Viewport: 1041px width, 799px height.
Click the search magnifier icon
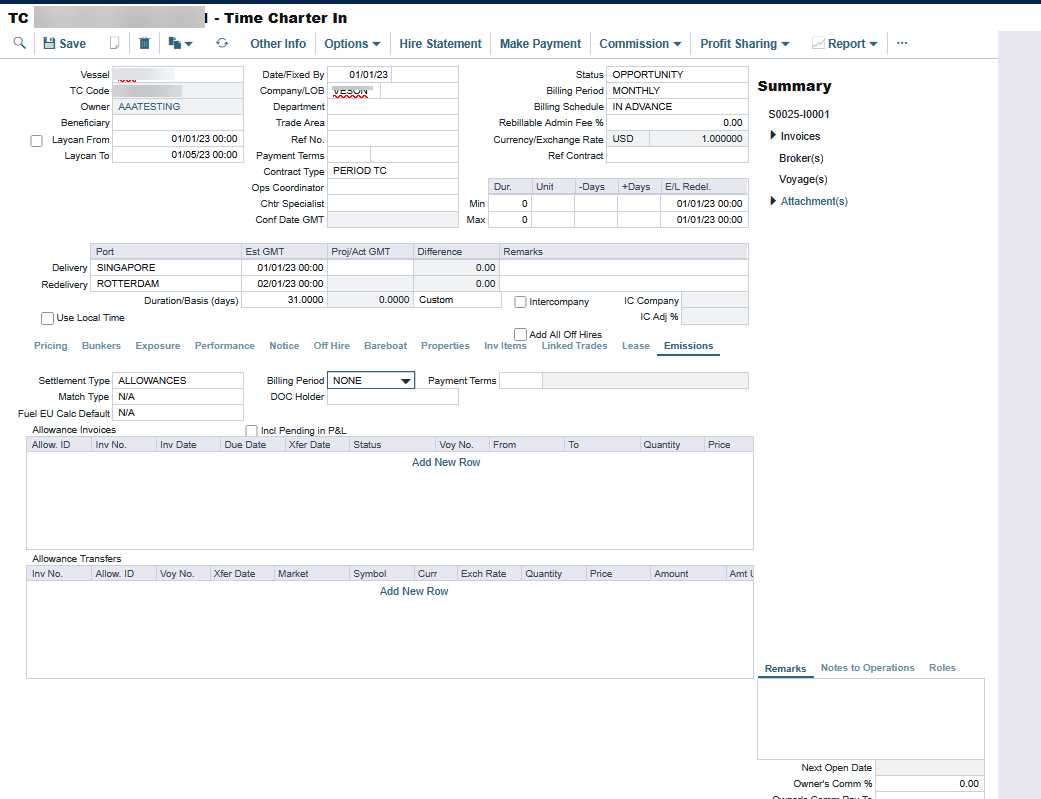point(20,43)
